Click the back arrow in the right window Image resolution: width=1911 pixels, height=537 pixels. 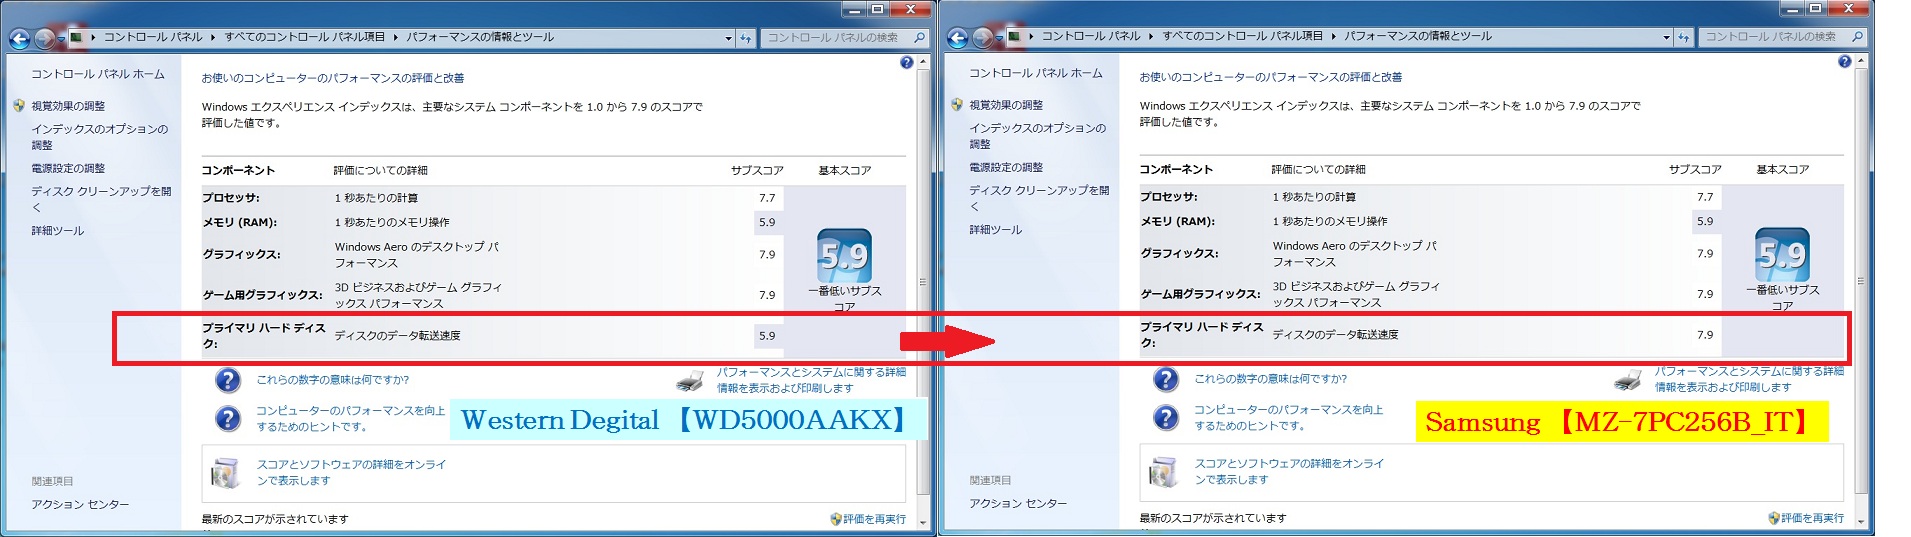pyautogui.click(x=957, y=38)
